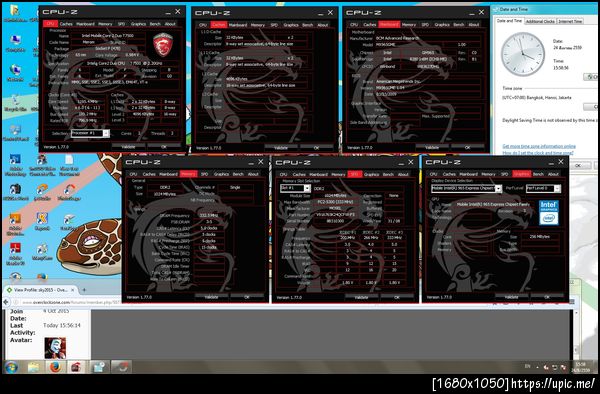
Task: Click the forum profile avatar image
Action: tap(55, 348)
